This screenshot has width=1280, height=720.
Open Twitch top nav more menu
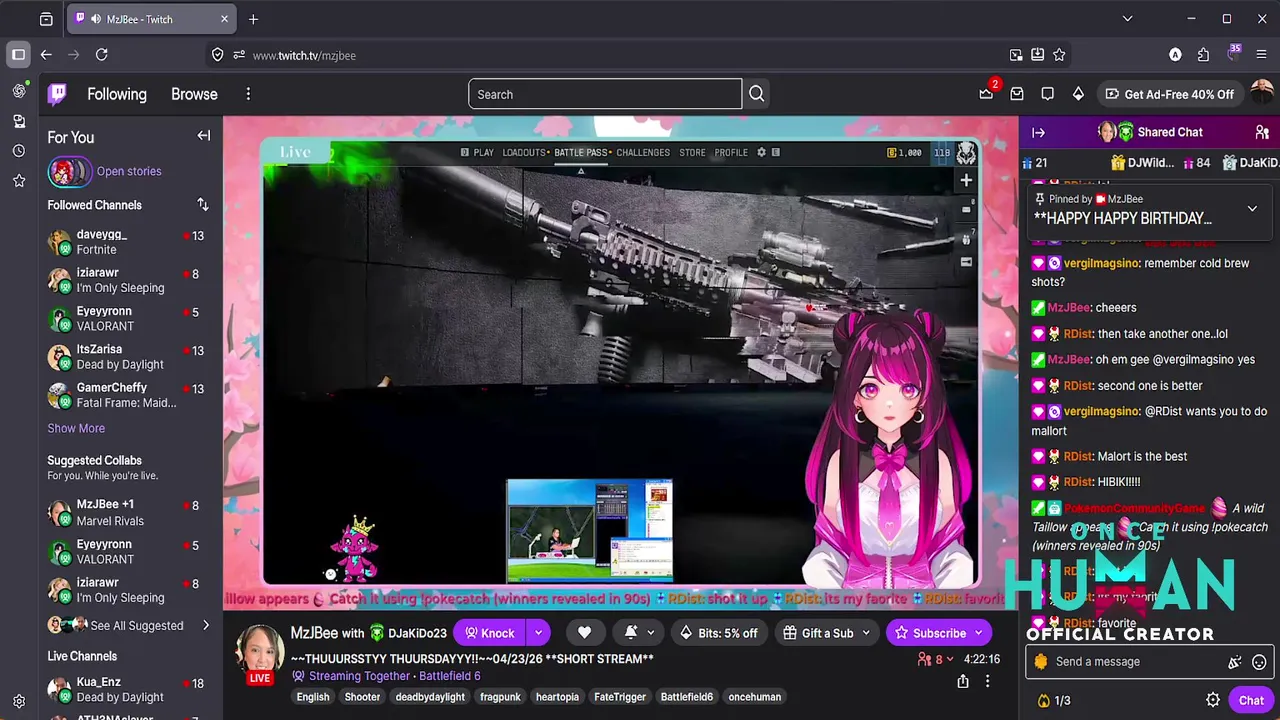click(248, 94)
